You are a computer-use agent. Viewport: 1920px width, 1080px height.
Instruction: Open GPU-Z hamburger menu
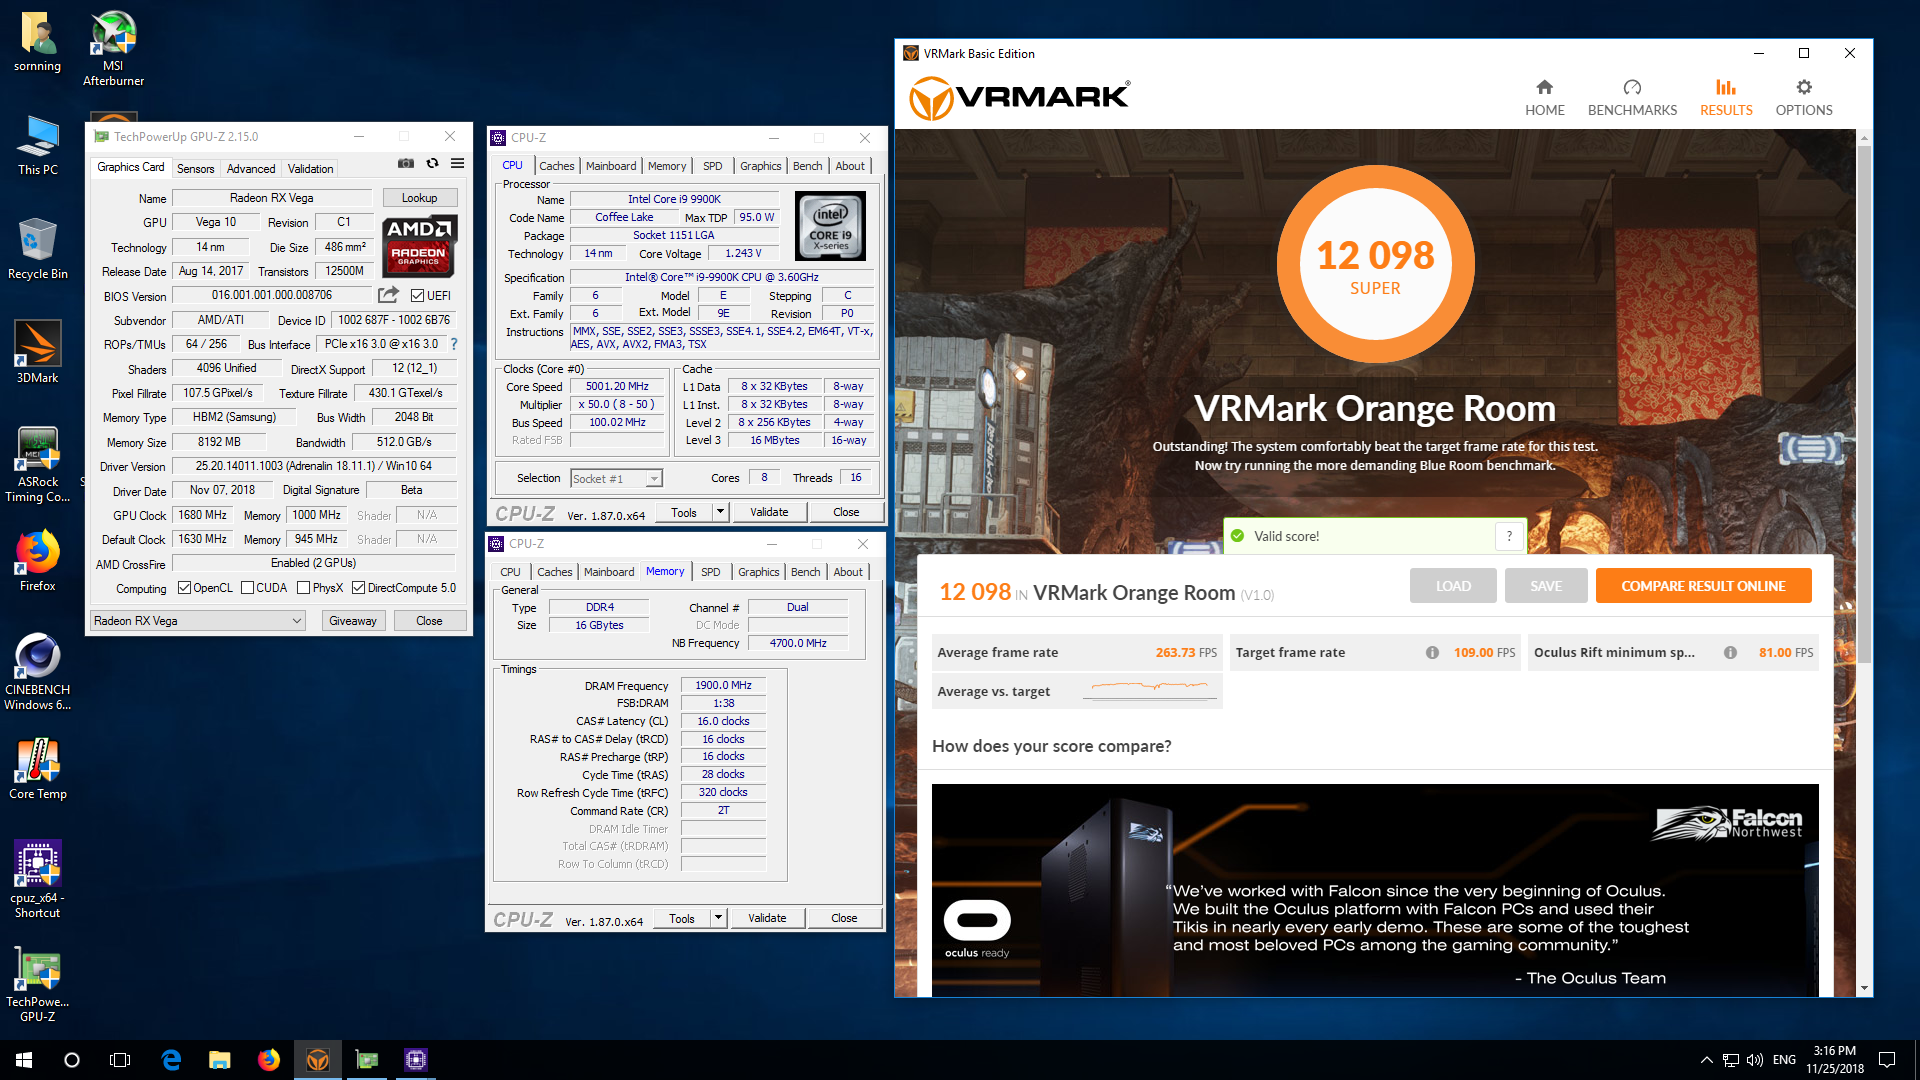coord(457,163)
